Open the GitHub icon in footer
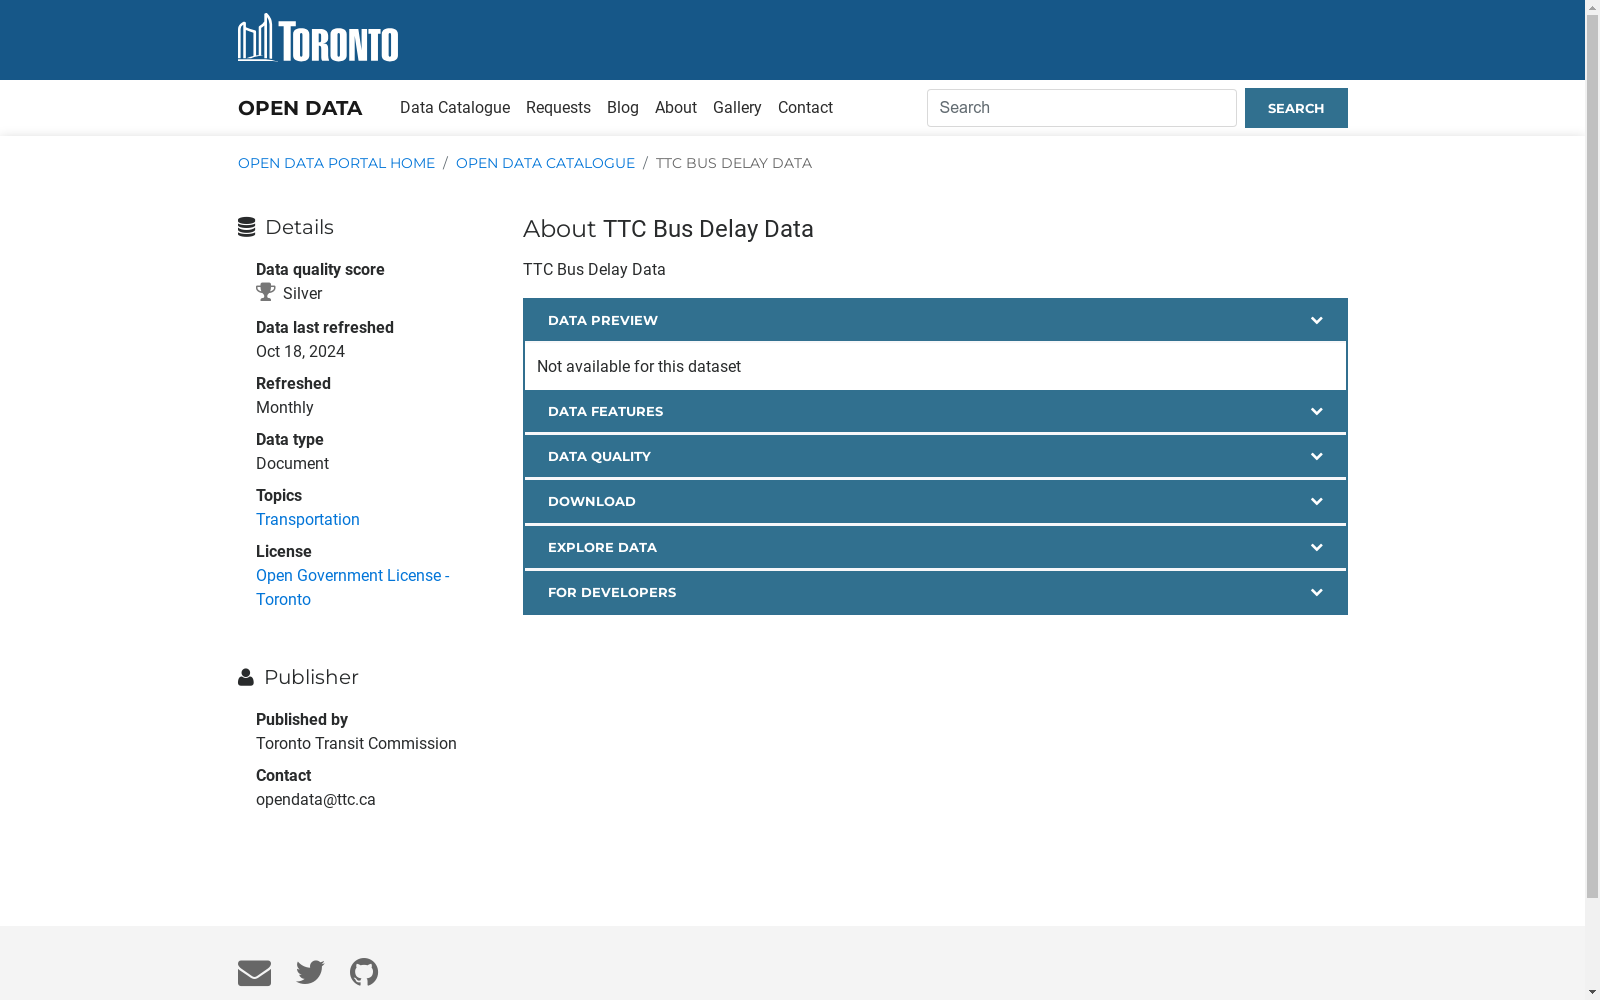The image size is (1600, 1000). point(364,972)
